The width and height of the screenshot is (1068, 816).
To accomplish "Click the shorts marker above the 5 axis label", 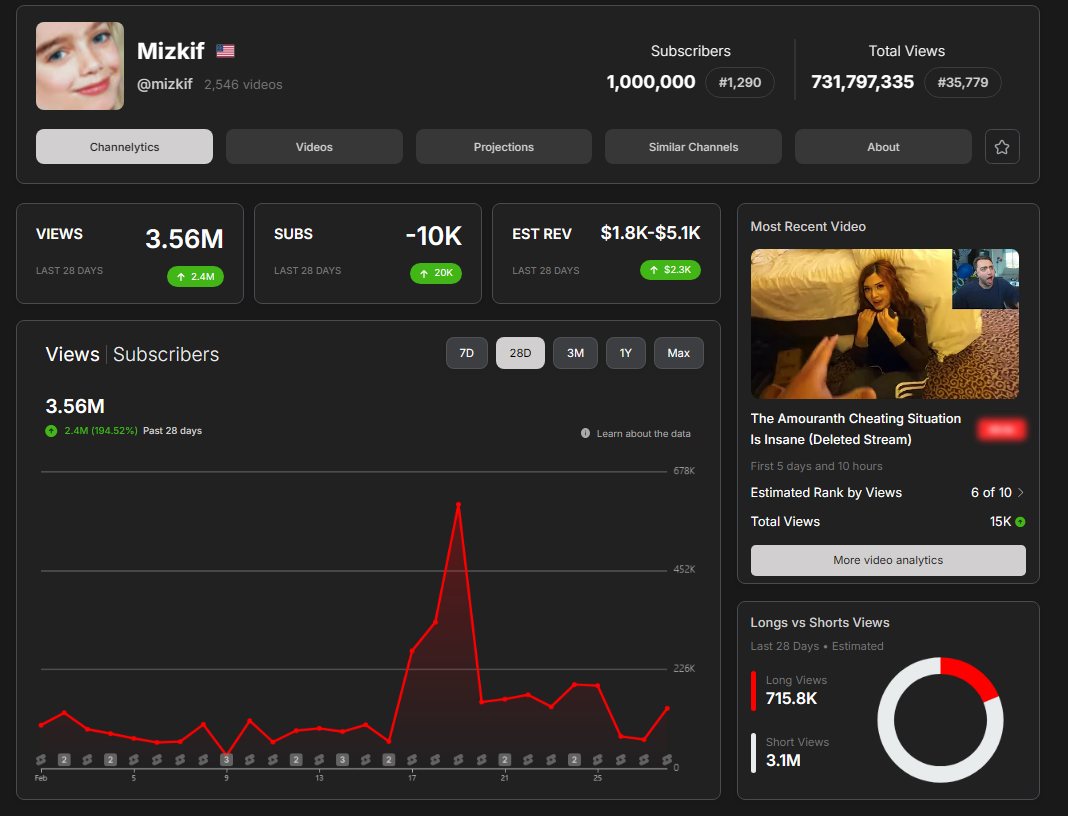I will (134, 759).
